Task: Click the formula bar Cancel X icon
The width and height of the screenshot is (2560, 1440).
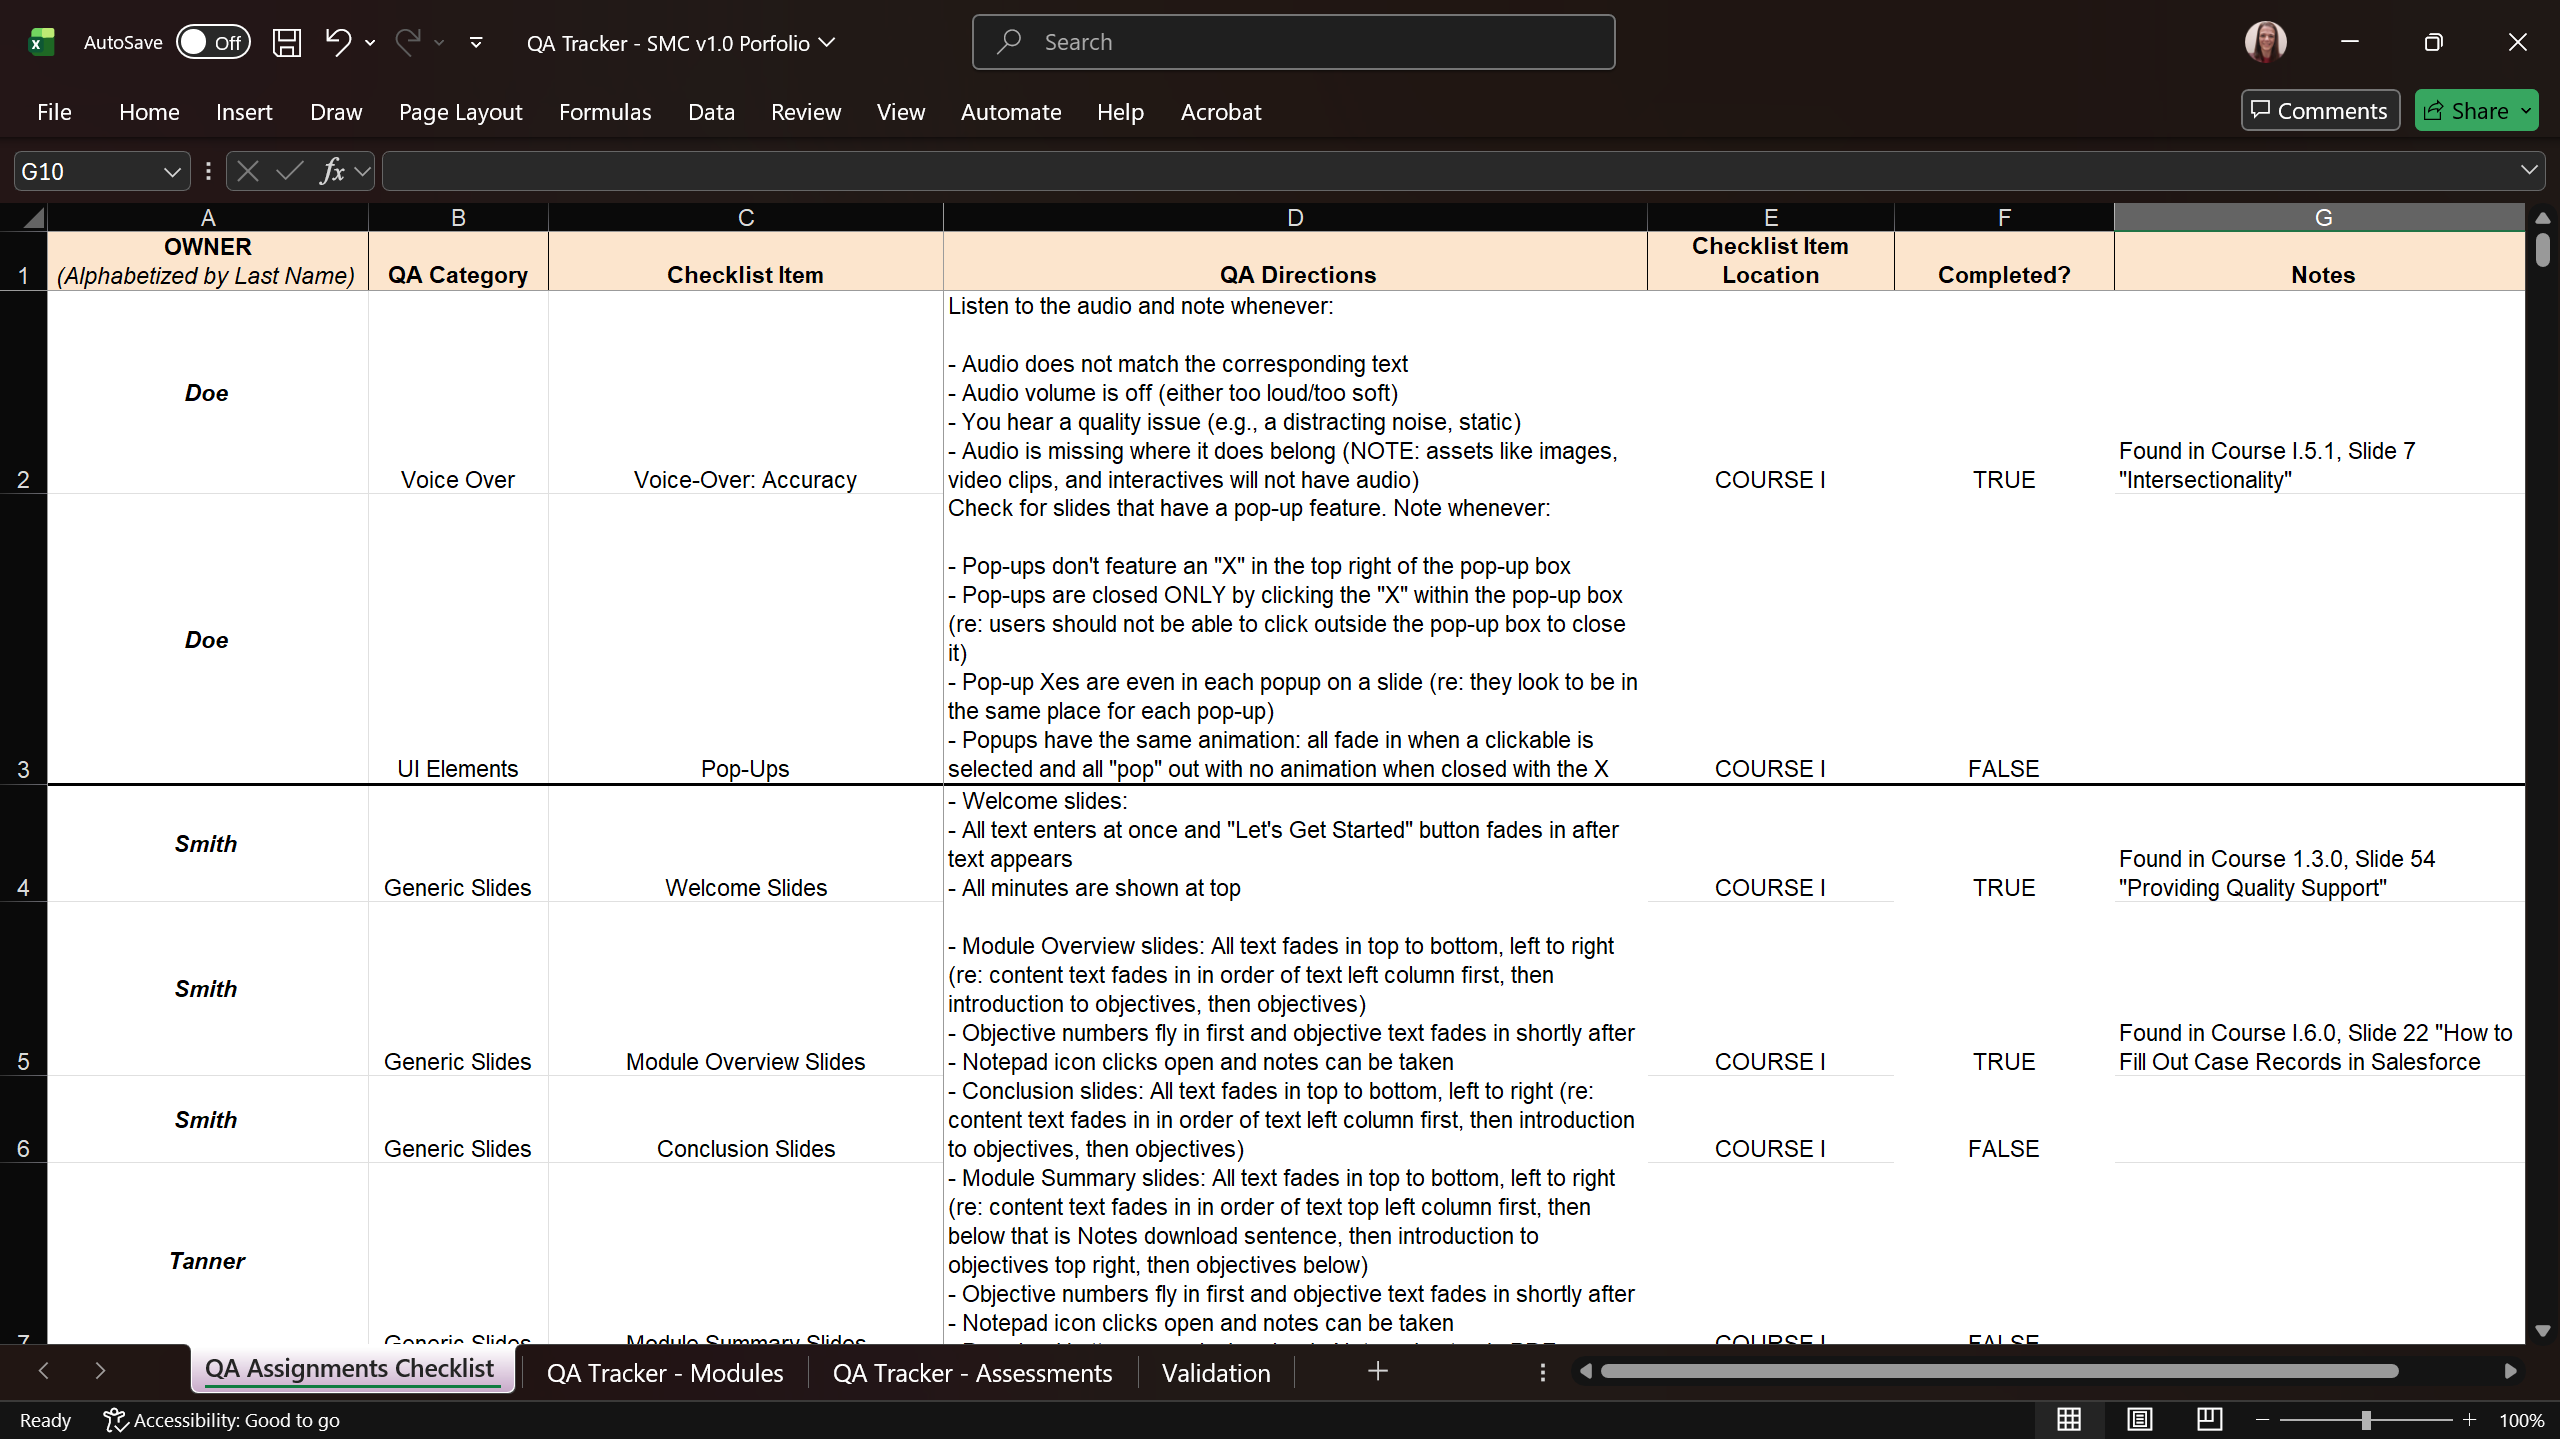Action: (x=248, y=172)
